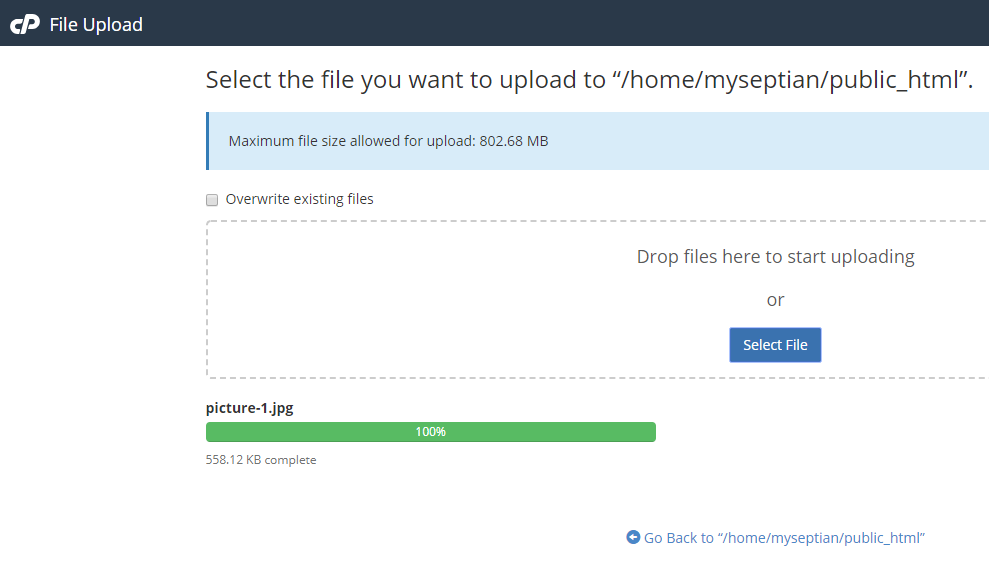Click the File Upload header title
The height and width of the screenshot is (583, 989).
point(96,25)
